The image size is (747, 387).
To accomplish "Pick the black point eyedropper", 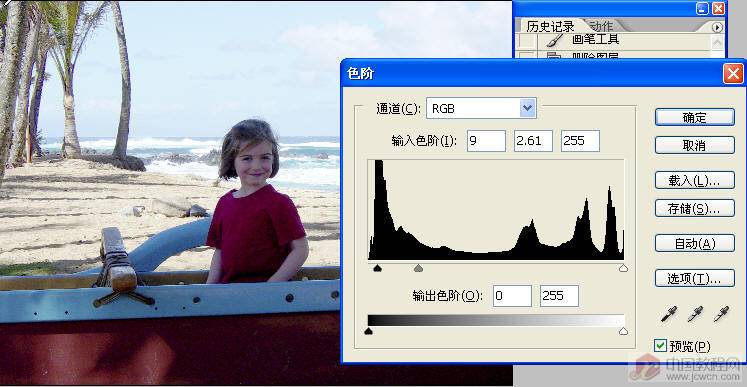I will 669,315.
